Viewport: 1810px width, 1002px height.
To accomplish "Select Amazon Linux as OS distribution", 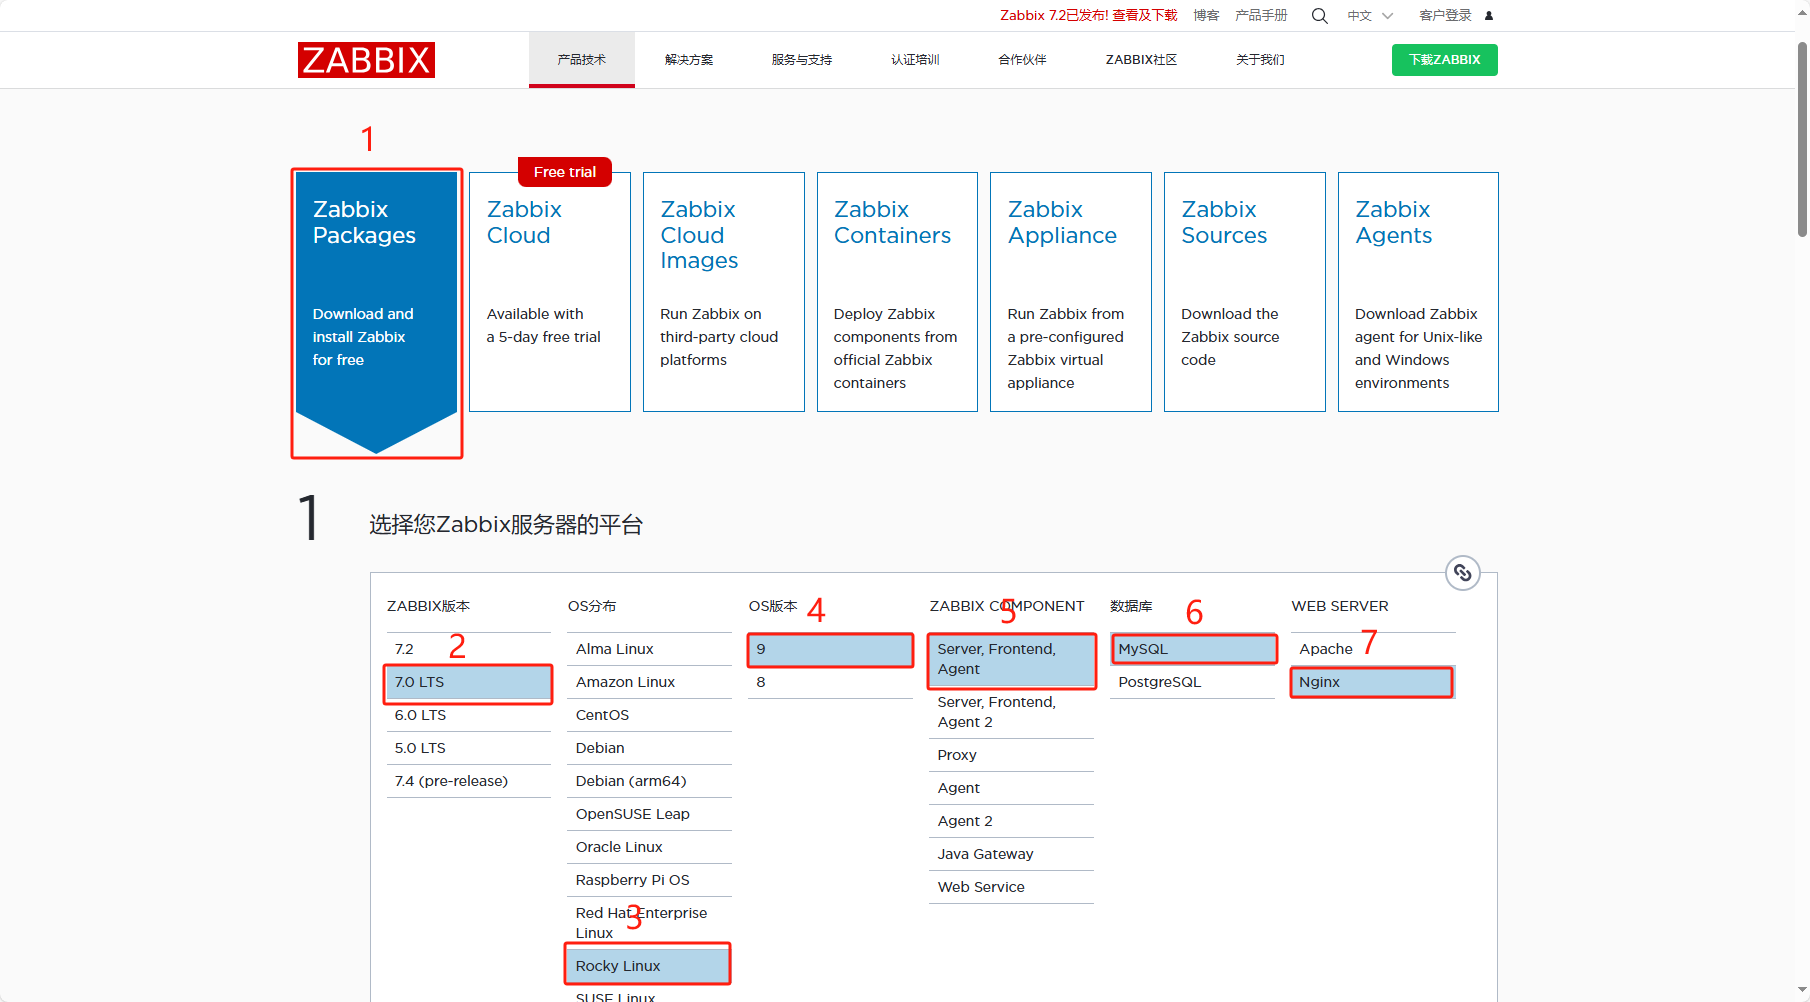I will pos(650,682).
